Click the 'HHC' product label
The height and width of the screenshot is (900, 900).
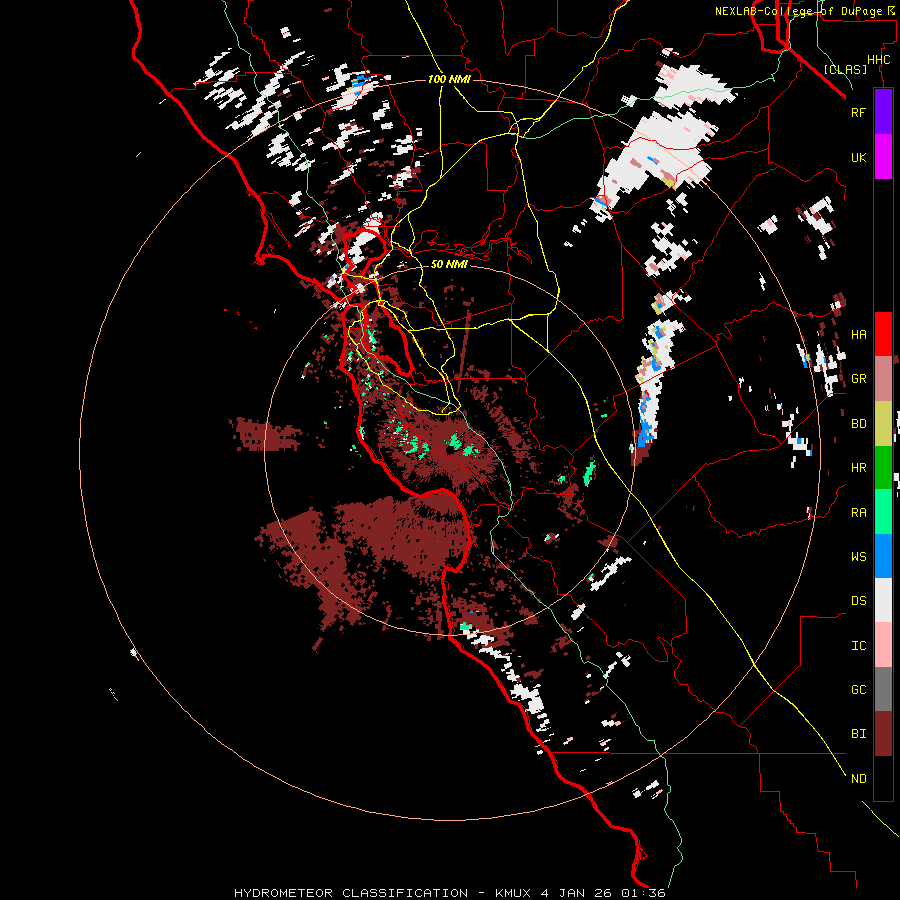pos(878,60)
